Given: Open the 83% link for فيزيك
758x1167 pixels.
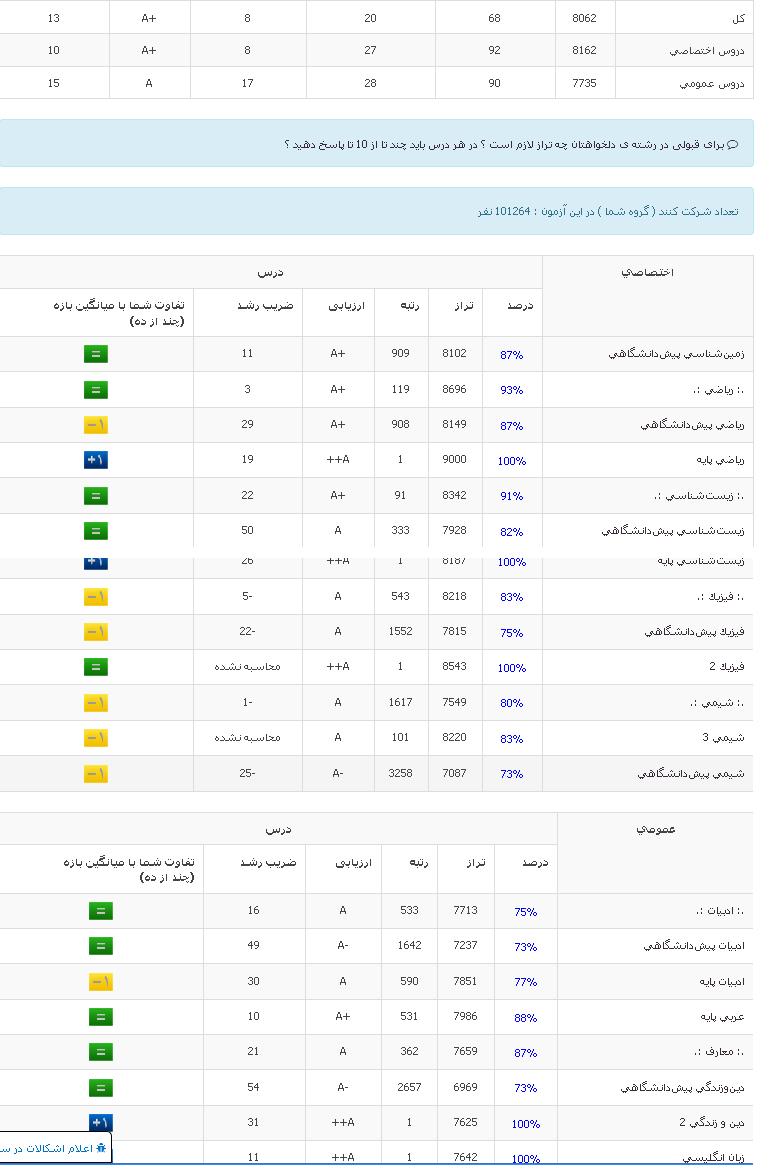Looking at the screenshot, I should pos(512,597).
